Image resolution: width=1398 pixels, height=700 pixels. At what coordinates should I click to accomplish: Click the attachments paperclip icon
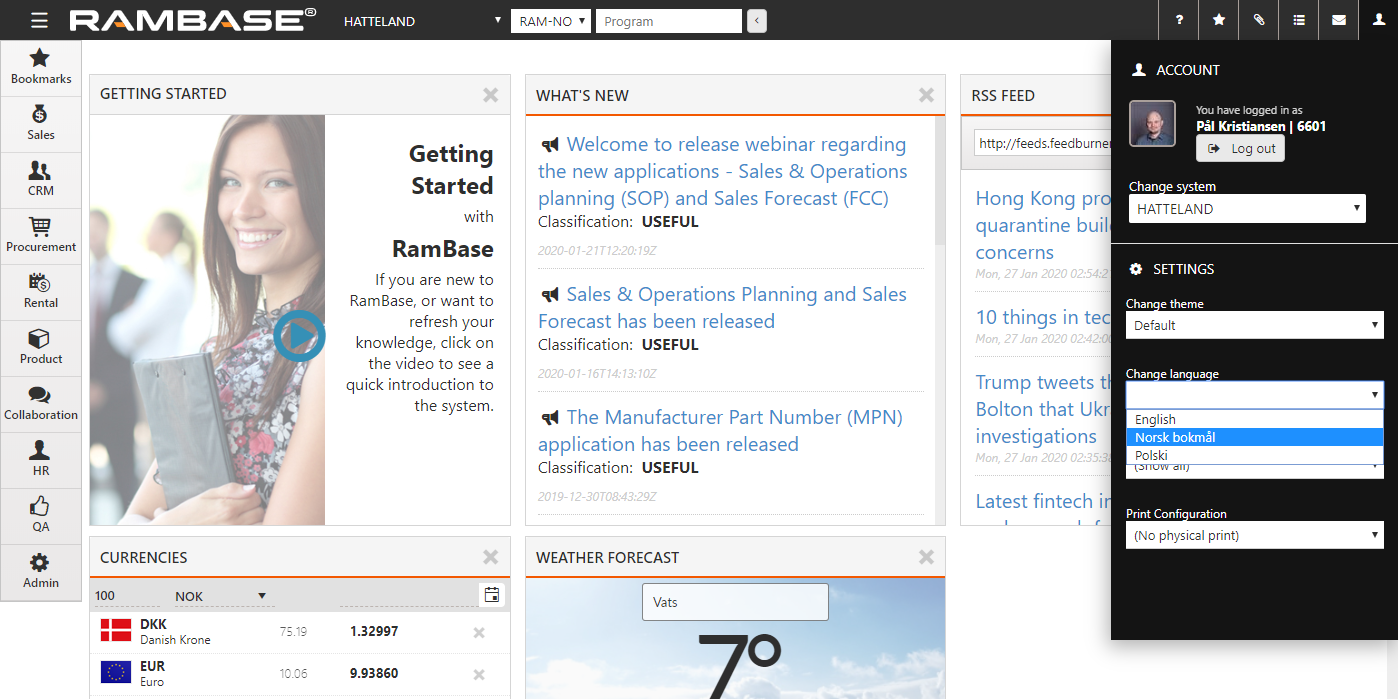[1259, 20]
